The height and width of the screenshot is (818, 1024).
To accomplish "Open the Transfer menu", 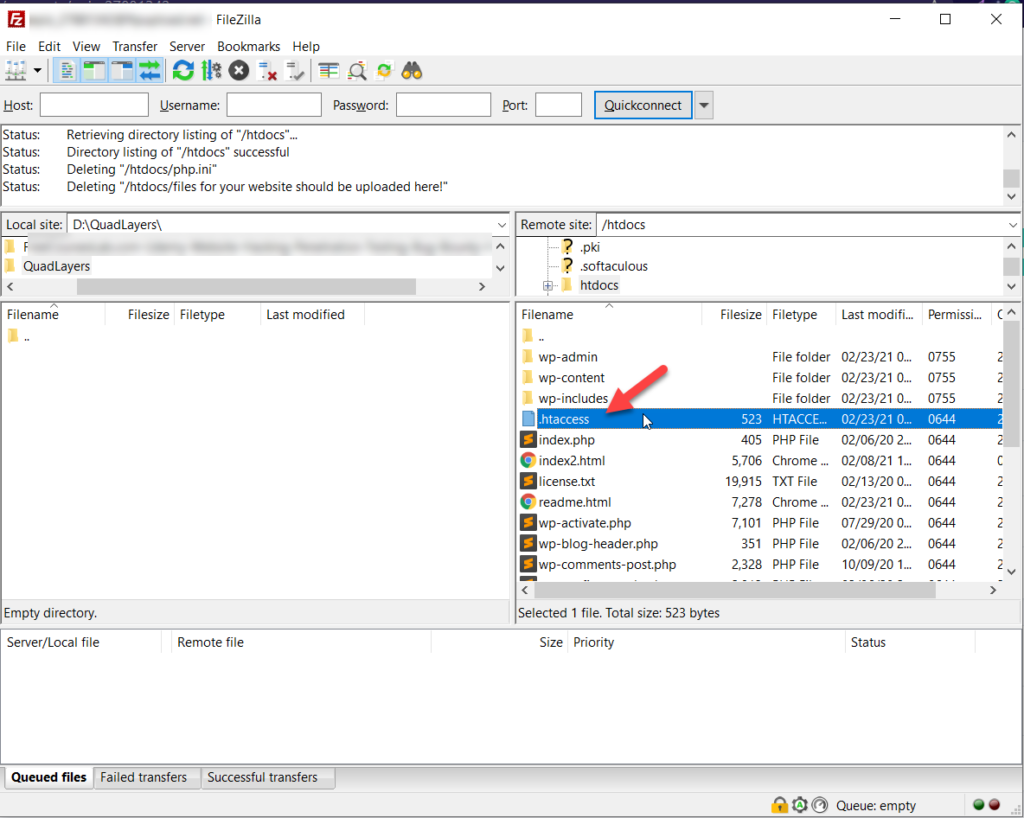I will [x=135, y=46].
